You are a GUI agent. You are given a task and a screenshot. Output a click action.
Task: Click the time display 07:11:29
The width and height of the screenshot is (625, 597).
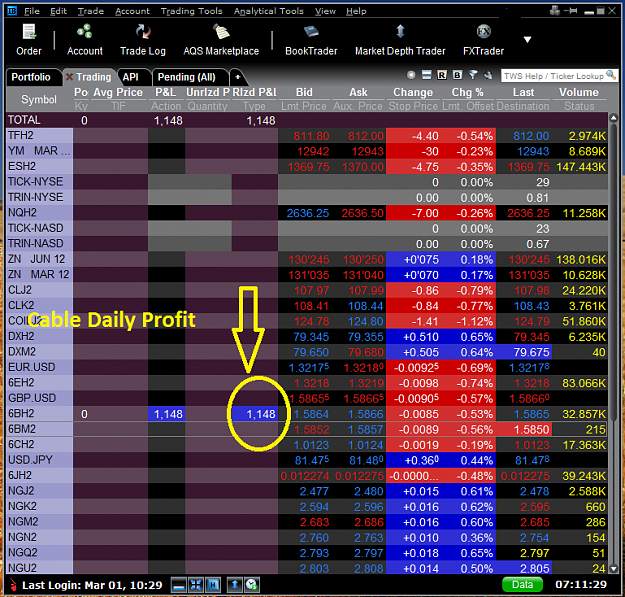tap(581, 585)
